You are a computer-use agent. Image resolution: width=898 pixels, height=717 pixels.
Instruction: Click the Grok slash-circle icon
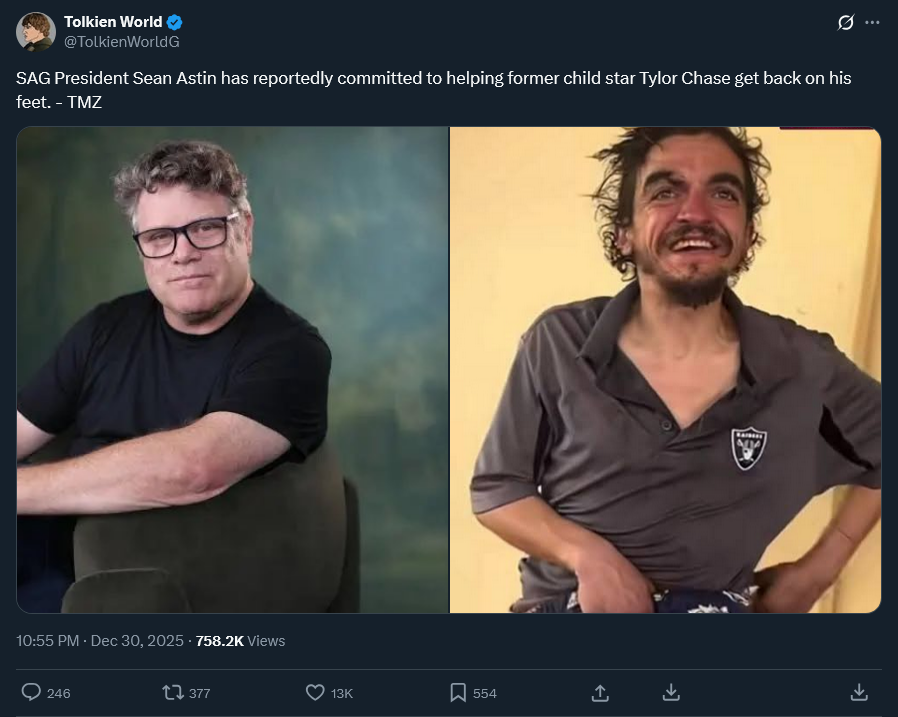[845, 22]
